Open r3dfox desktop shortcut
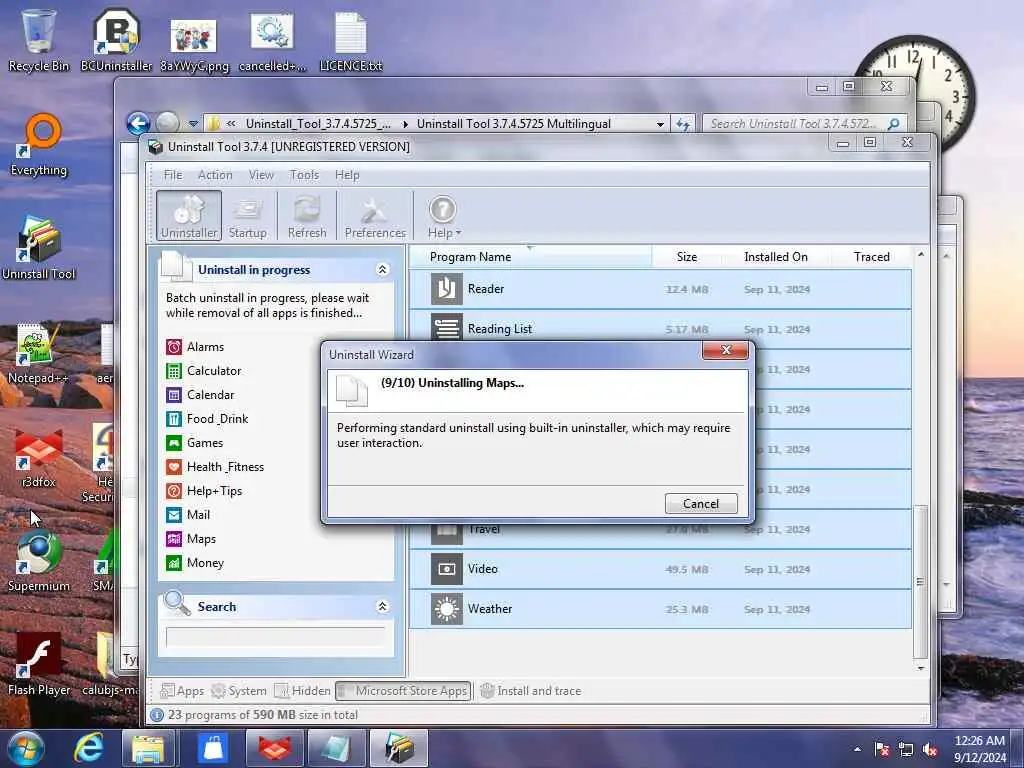The width and height of the screenshot is (1024, 768). (38, 457)
